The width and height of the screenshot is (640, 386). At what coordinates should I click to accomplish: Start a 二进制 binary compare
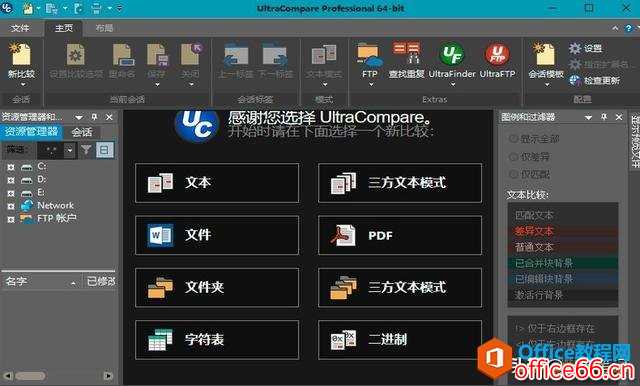click(400, 339)
